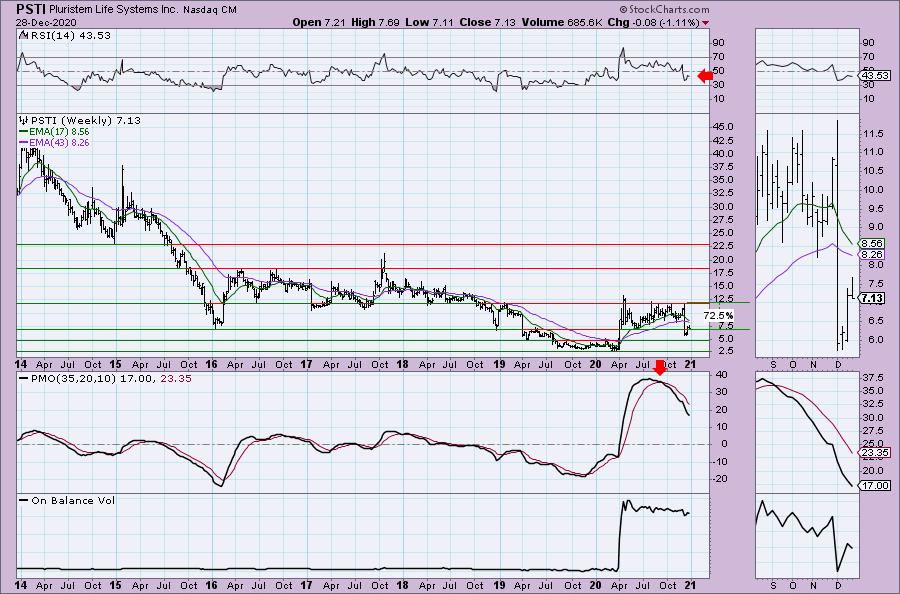The width and height of the screenshot is (900, 594).
Task: Click the PSTI (Weekly) bar-style legend marker
Action: pyautogui.click(x=23, y=121)
